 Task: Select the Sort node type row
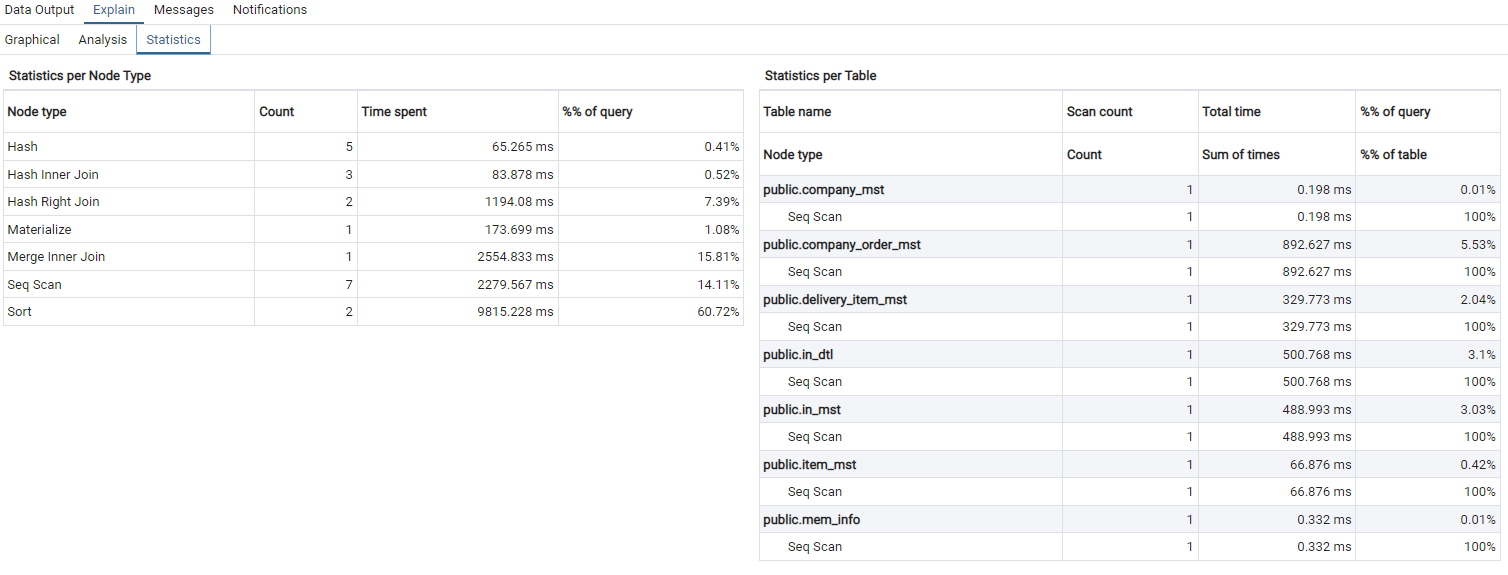point(374,312)
